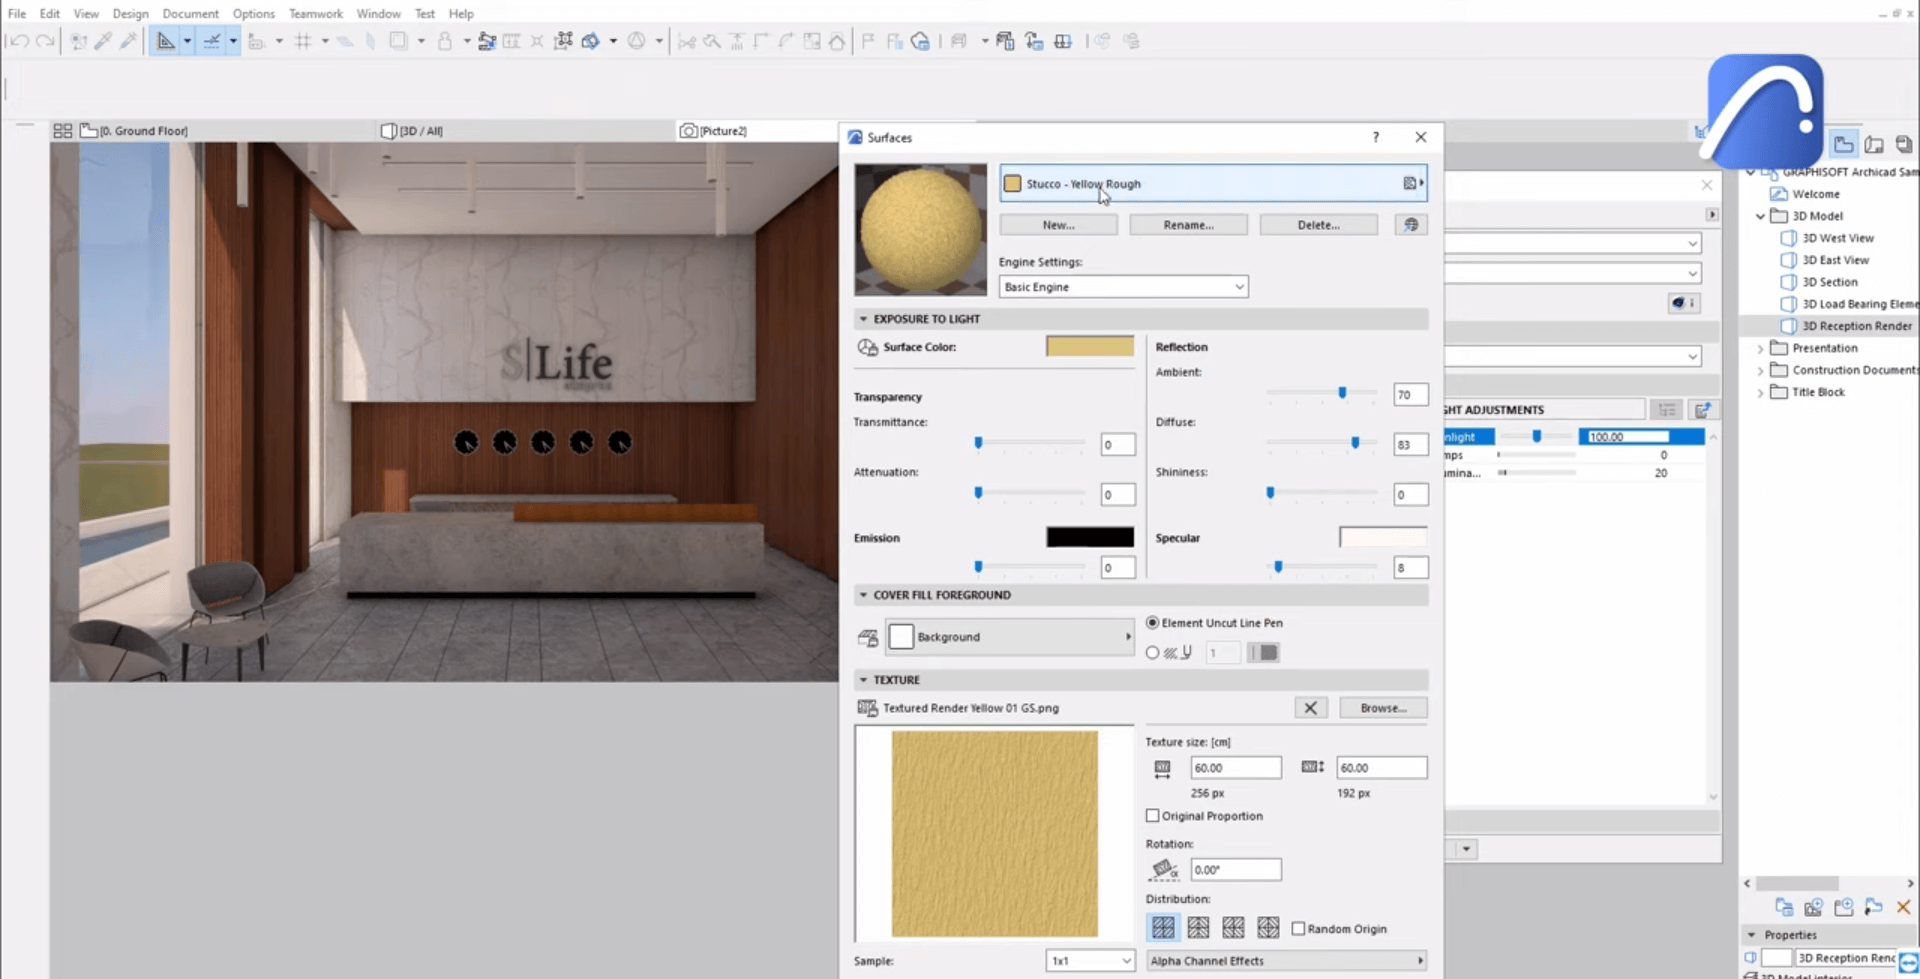
Task: Click the Texture file icon near Textured Render Yellow
Action: point(868,707)
